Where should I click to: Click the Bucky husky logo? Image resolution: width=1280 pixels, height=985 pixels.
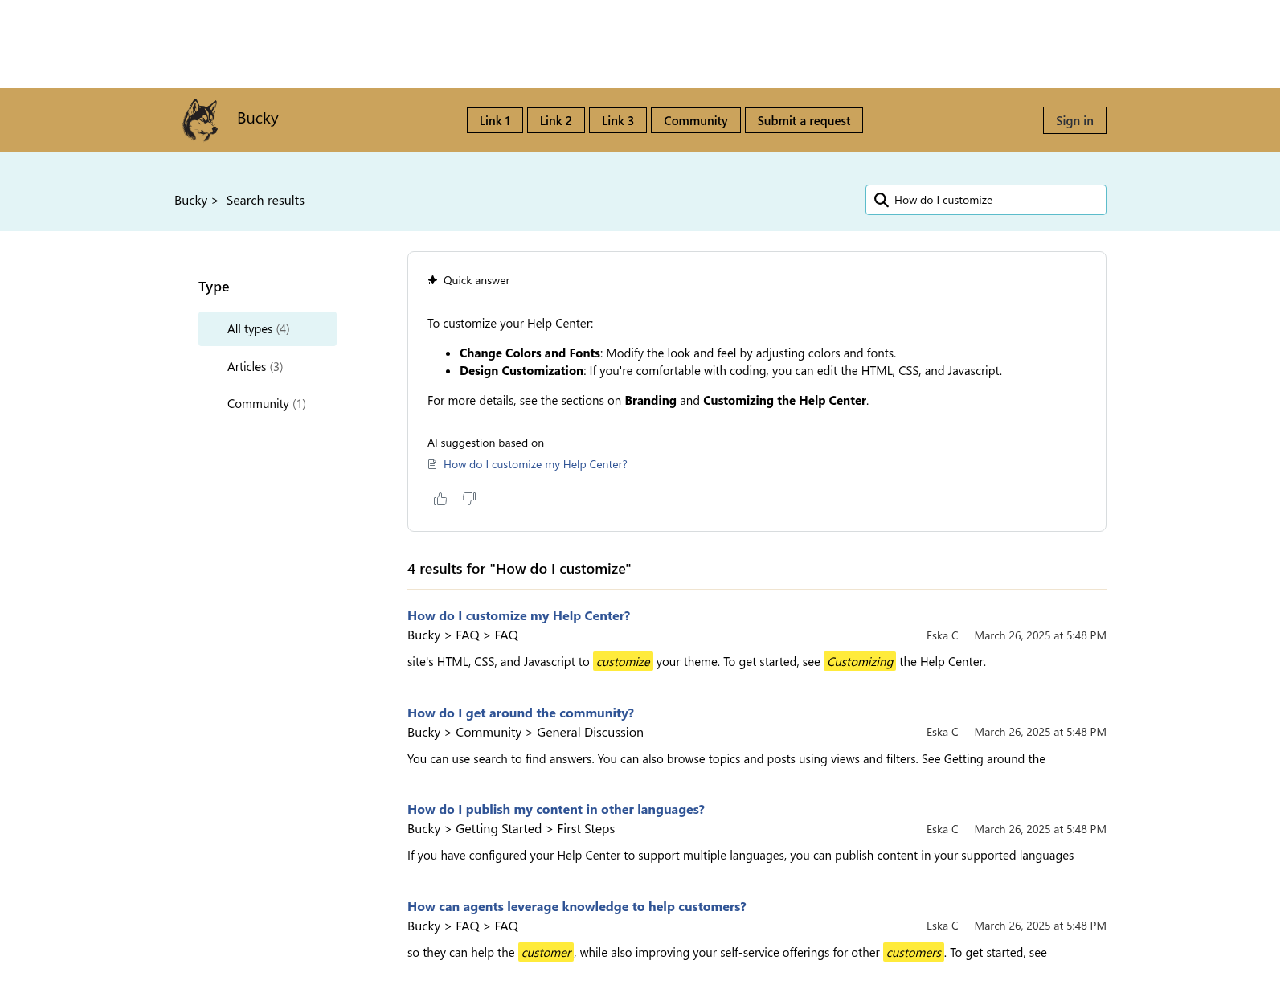tap(200, 120)
